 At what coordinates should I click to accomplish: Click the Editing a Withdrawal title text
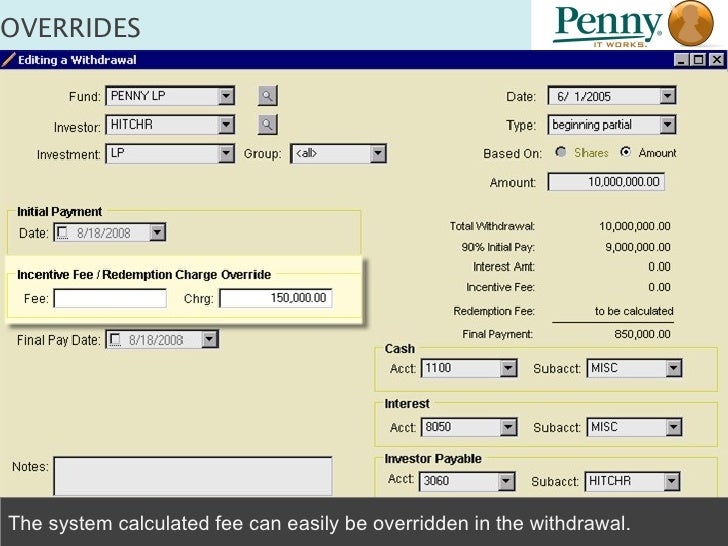(77, 60)
